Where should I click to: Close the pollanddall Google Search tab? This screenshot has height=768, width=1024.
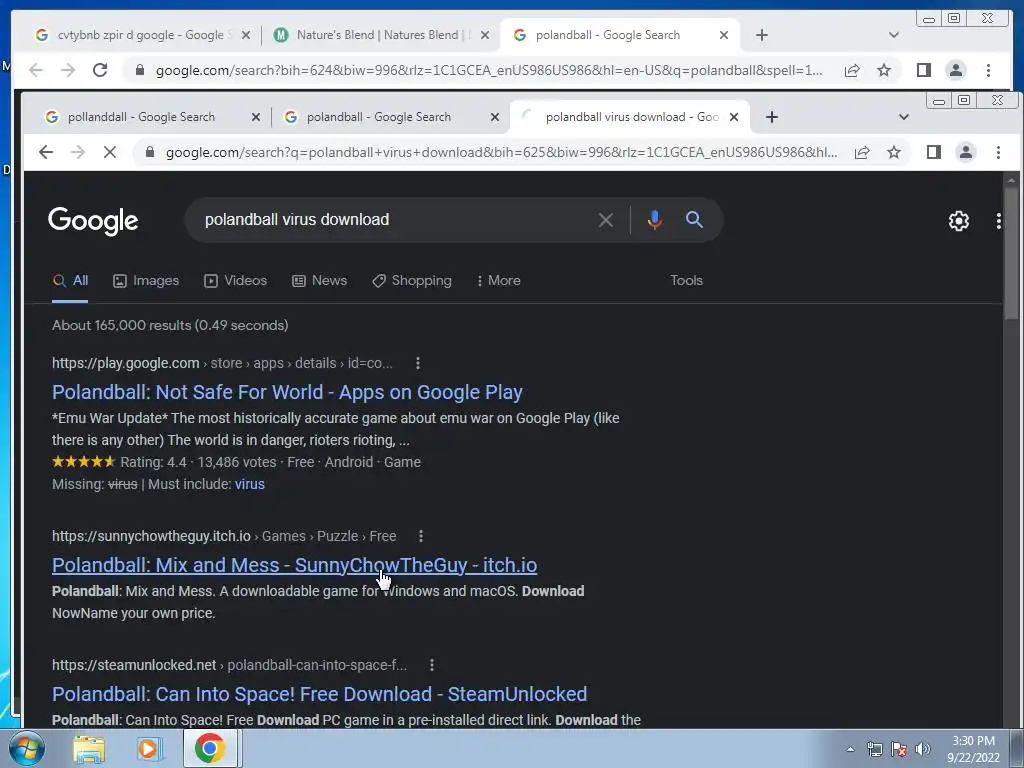pyautogui.click(x=256, y=117)
